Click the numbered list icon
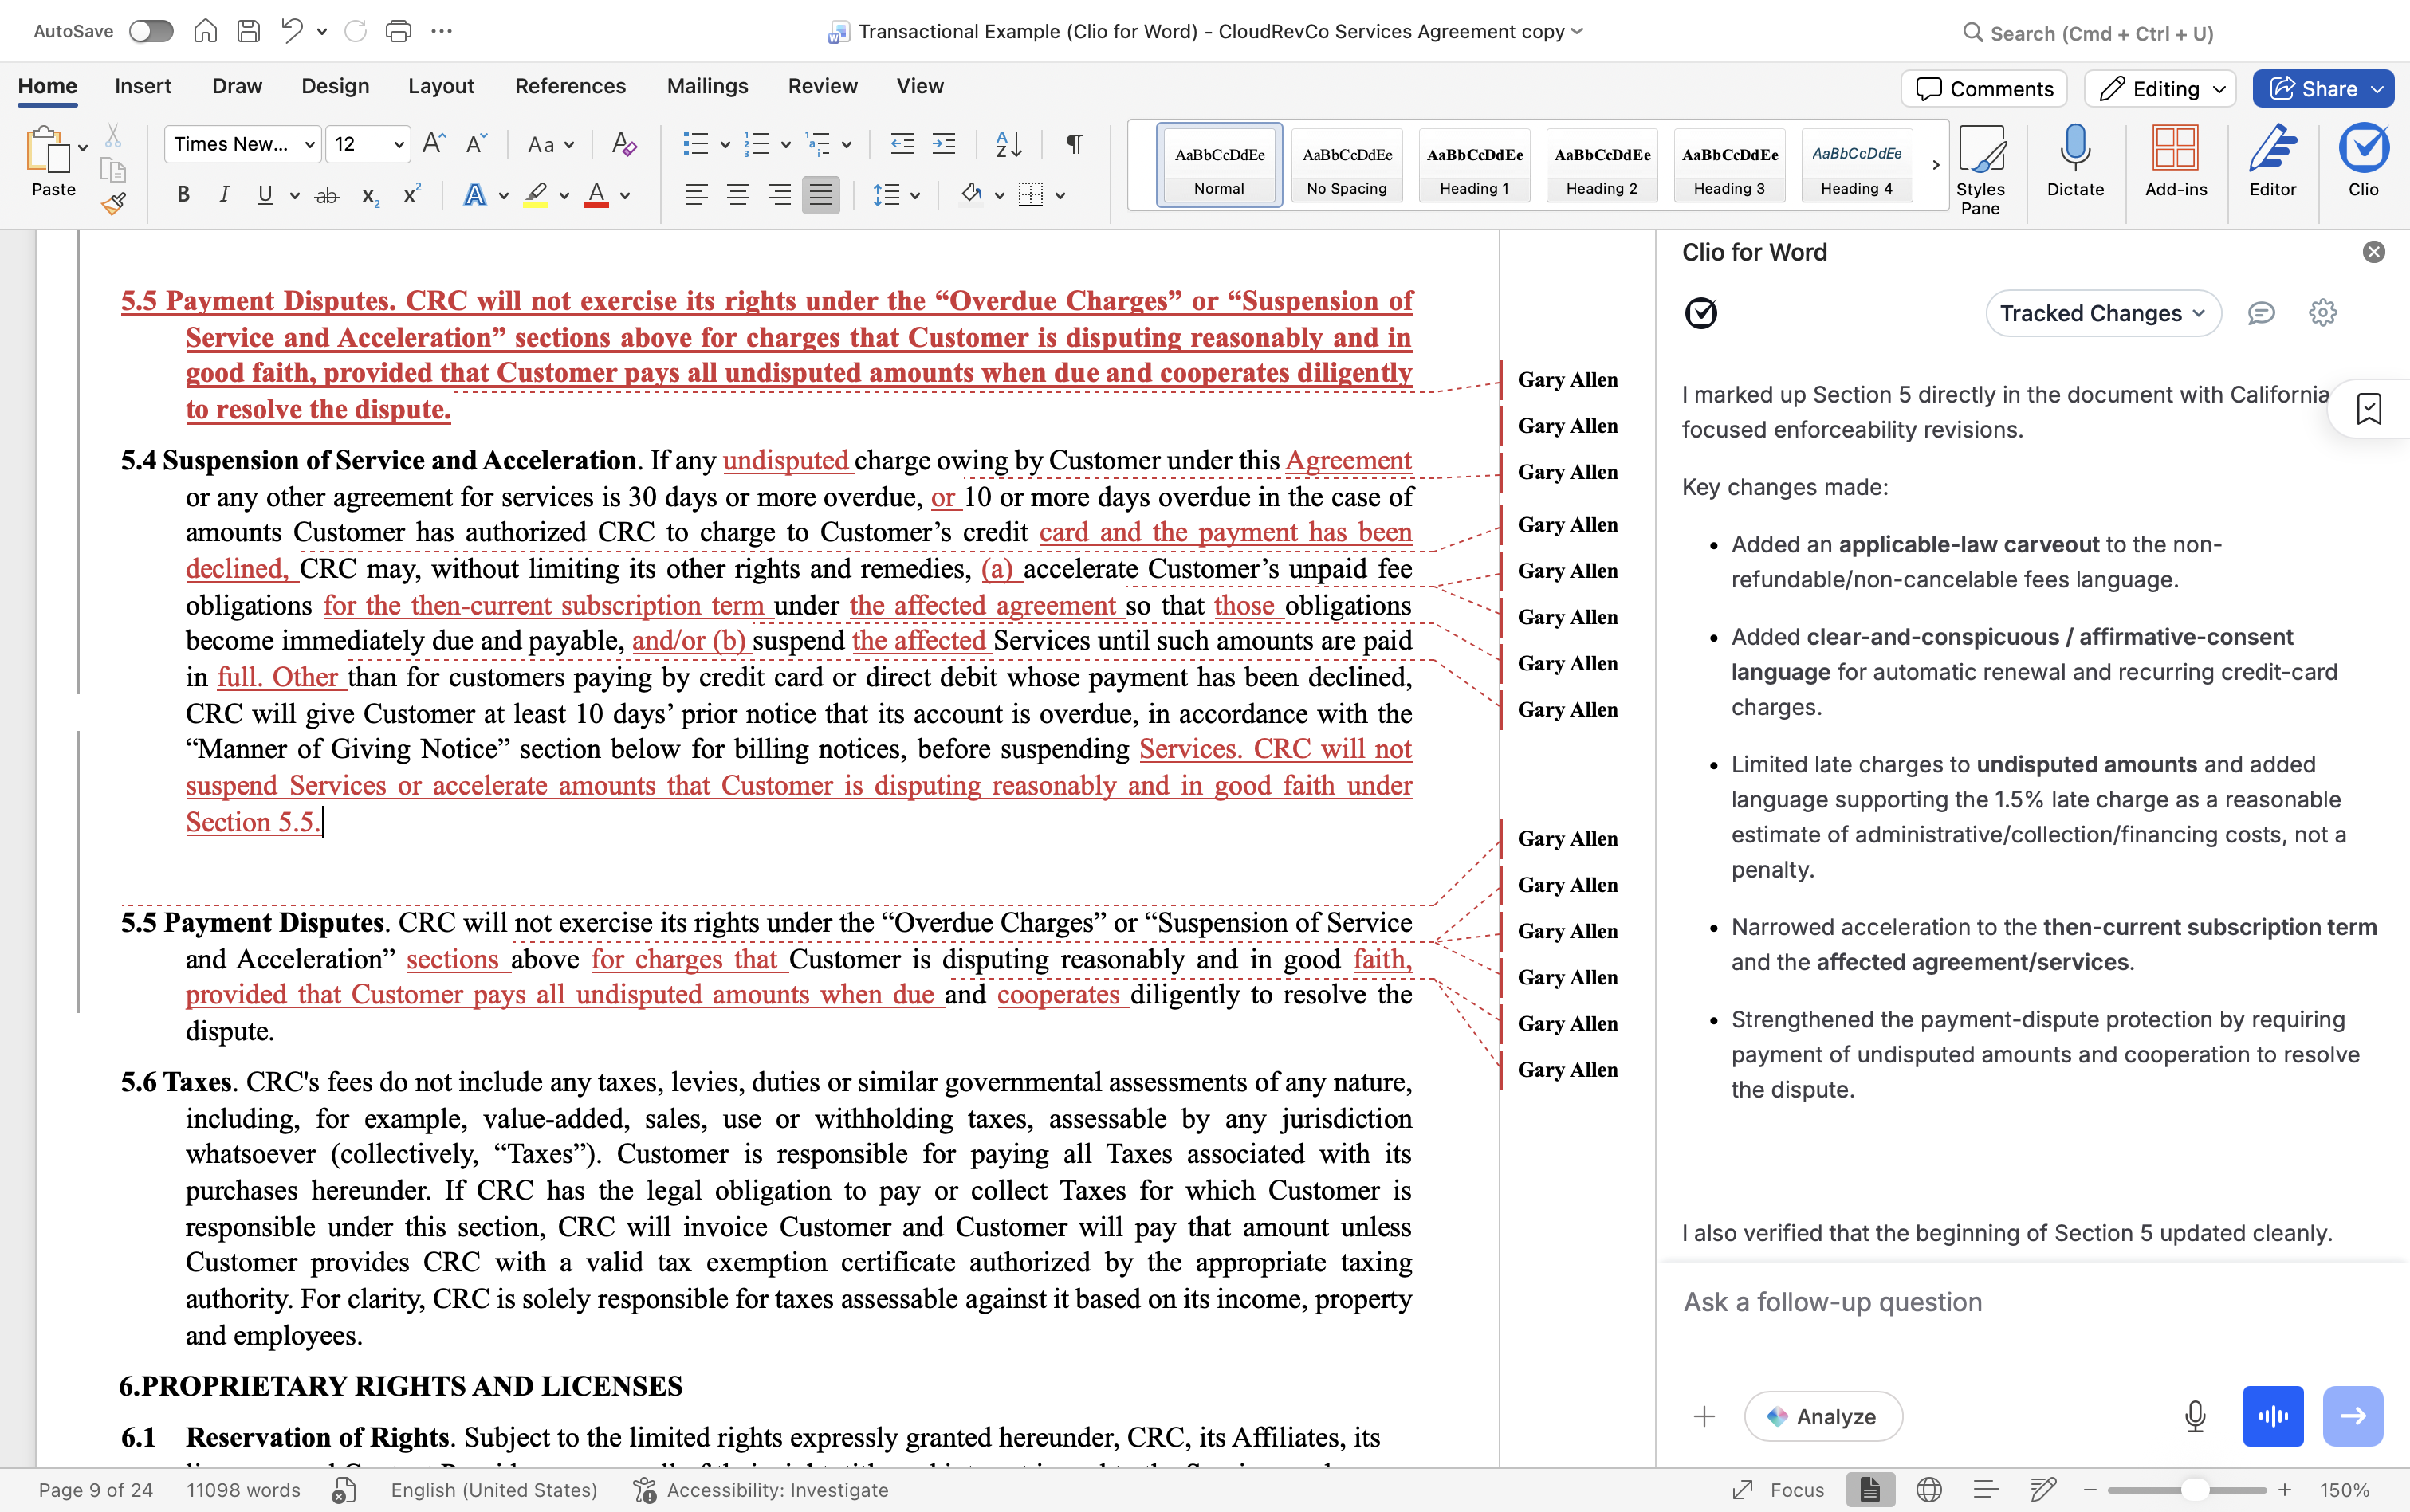This screenshot has width=2410, height=1512. tap(757, 144)
